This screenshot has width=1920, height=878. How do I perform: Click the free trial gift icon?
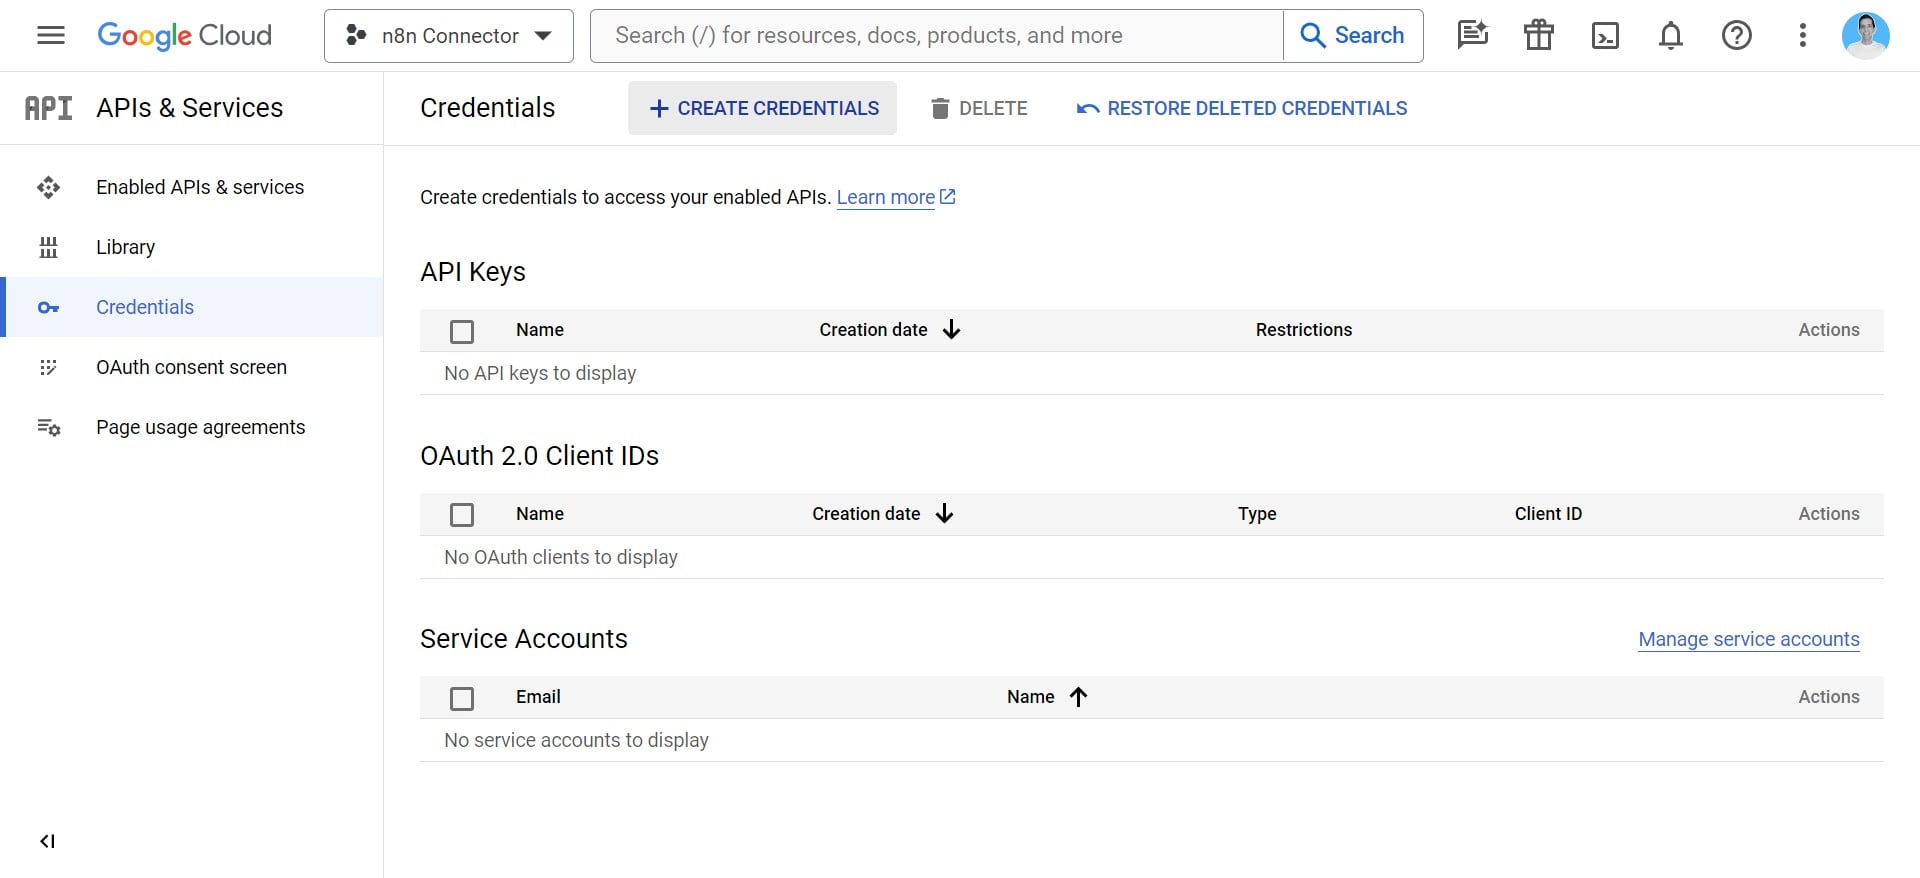coord(1538,36)
